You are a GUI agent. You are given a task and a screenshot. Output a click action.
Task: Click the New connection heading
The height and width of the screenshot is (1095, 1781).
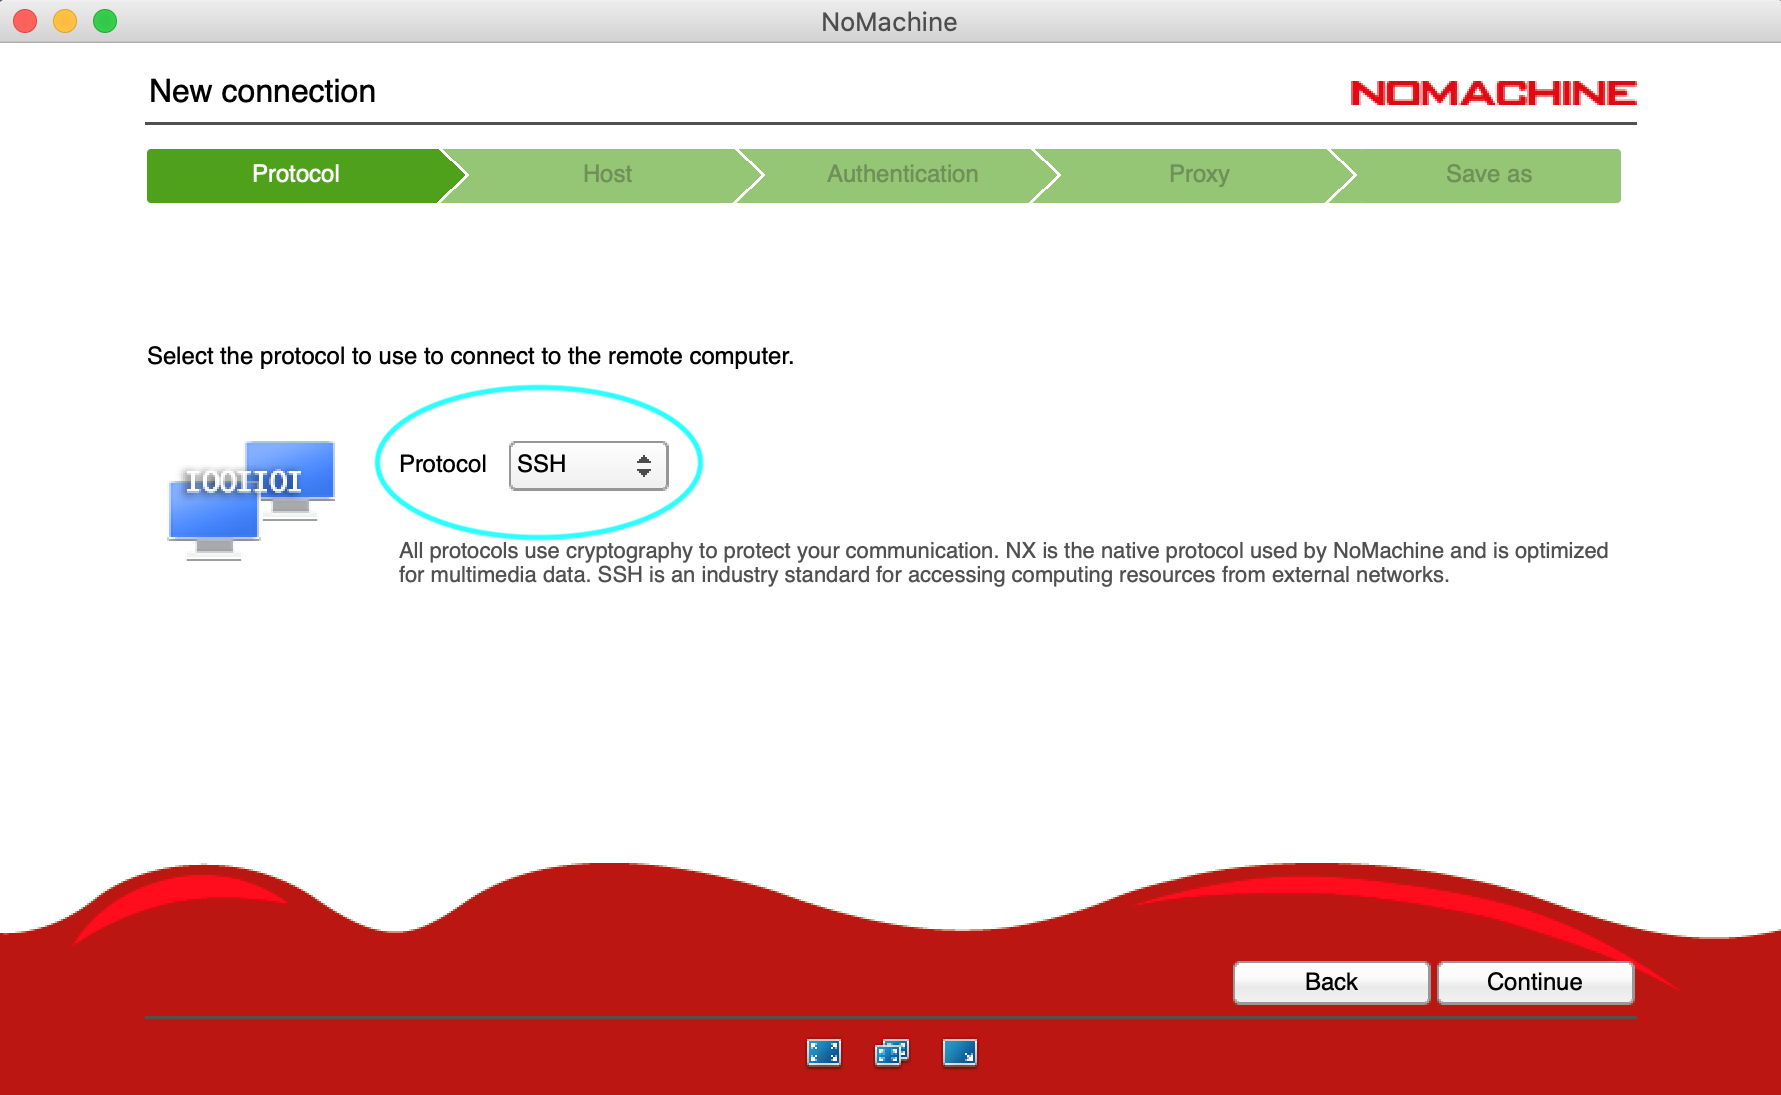click(262, 92)
